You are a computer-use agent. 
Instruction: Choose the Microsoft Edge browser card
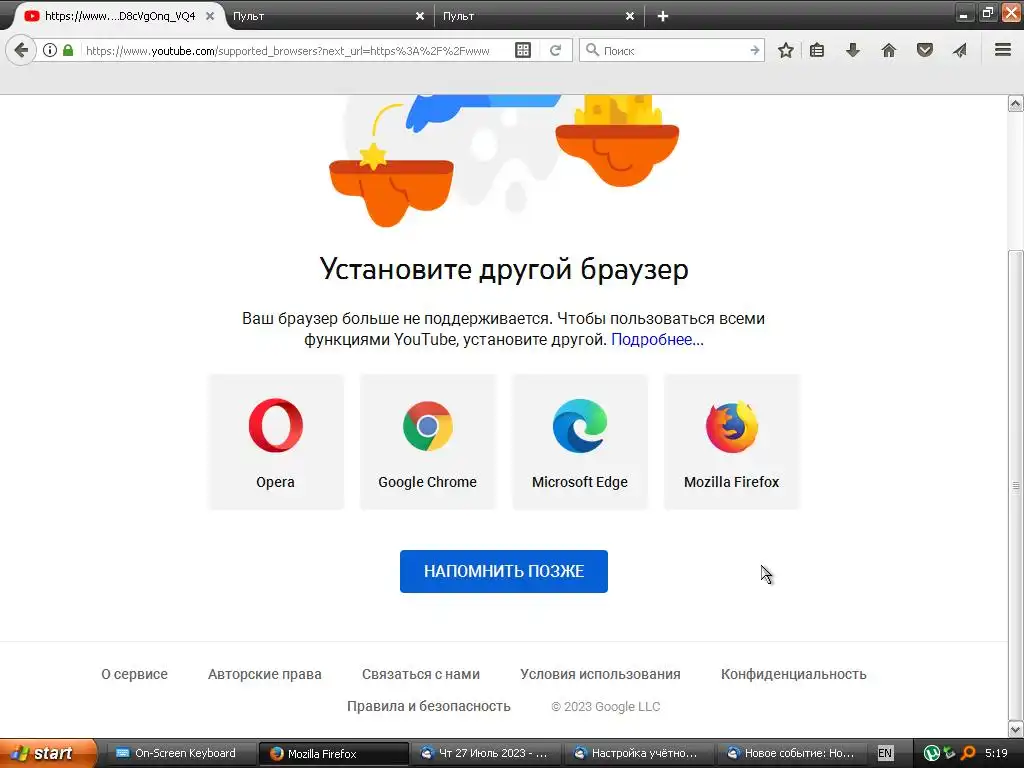click(x=580, y=442)
